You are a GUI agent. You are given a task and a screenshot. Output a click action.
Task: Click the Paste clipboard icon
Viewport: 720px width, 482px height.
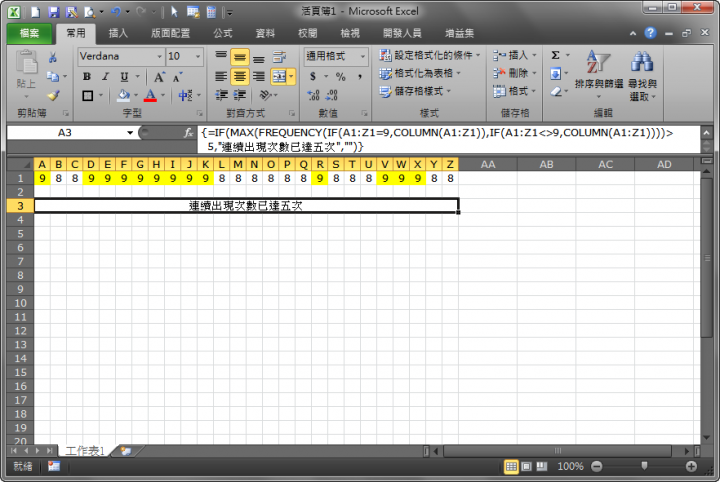[26, 62]
